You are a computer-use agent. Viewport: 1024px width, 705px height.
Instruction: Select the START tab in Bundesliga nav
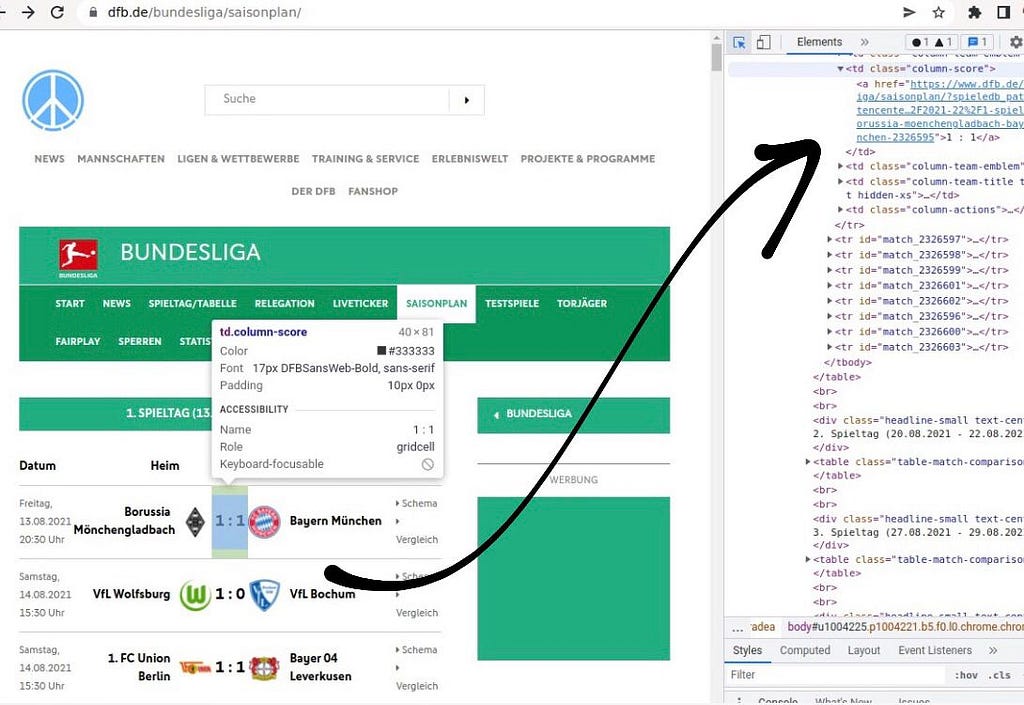(x=70, y=304)
